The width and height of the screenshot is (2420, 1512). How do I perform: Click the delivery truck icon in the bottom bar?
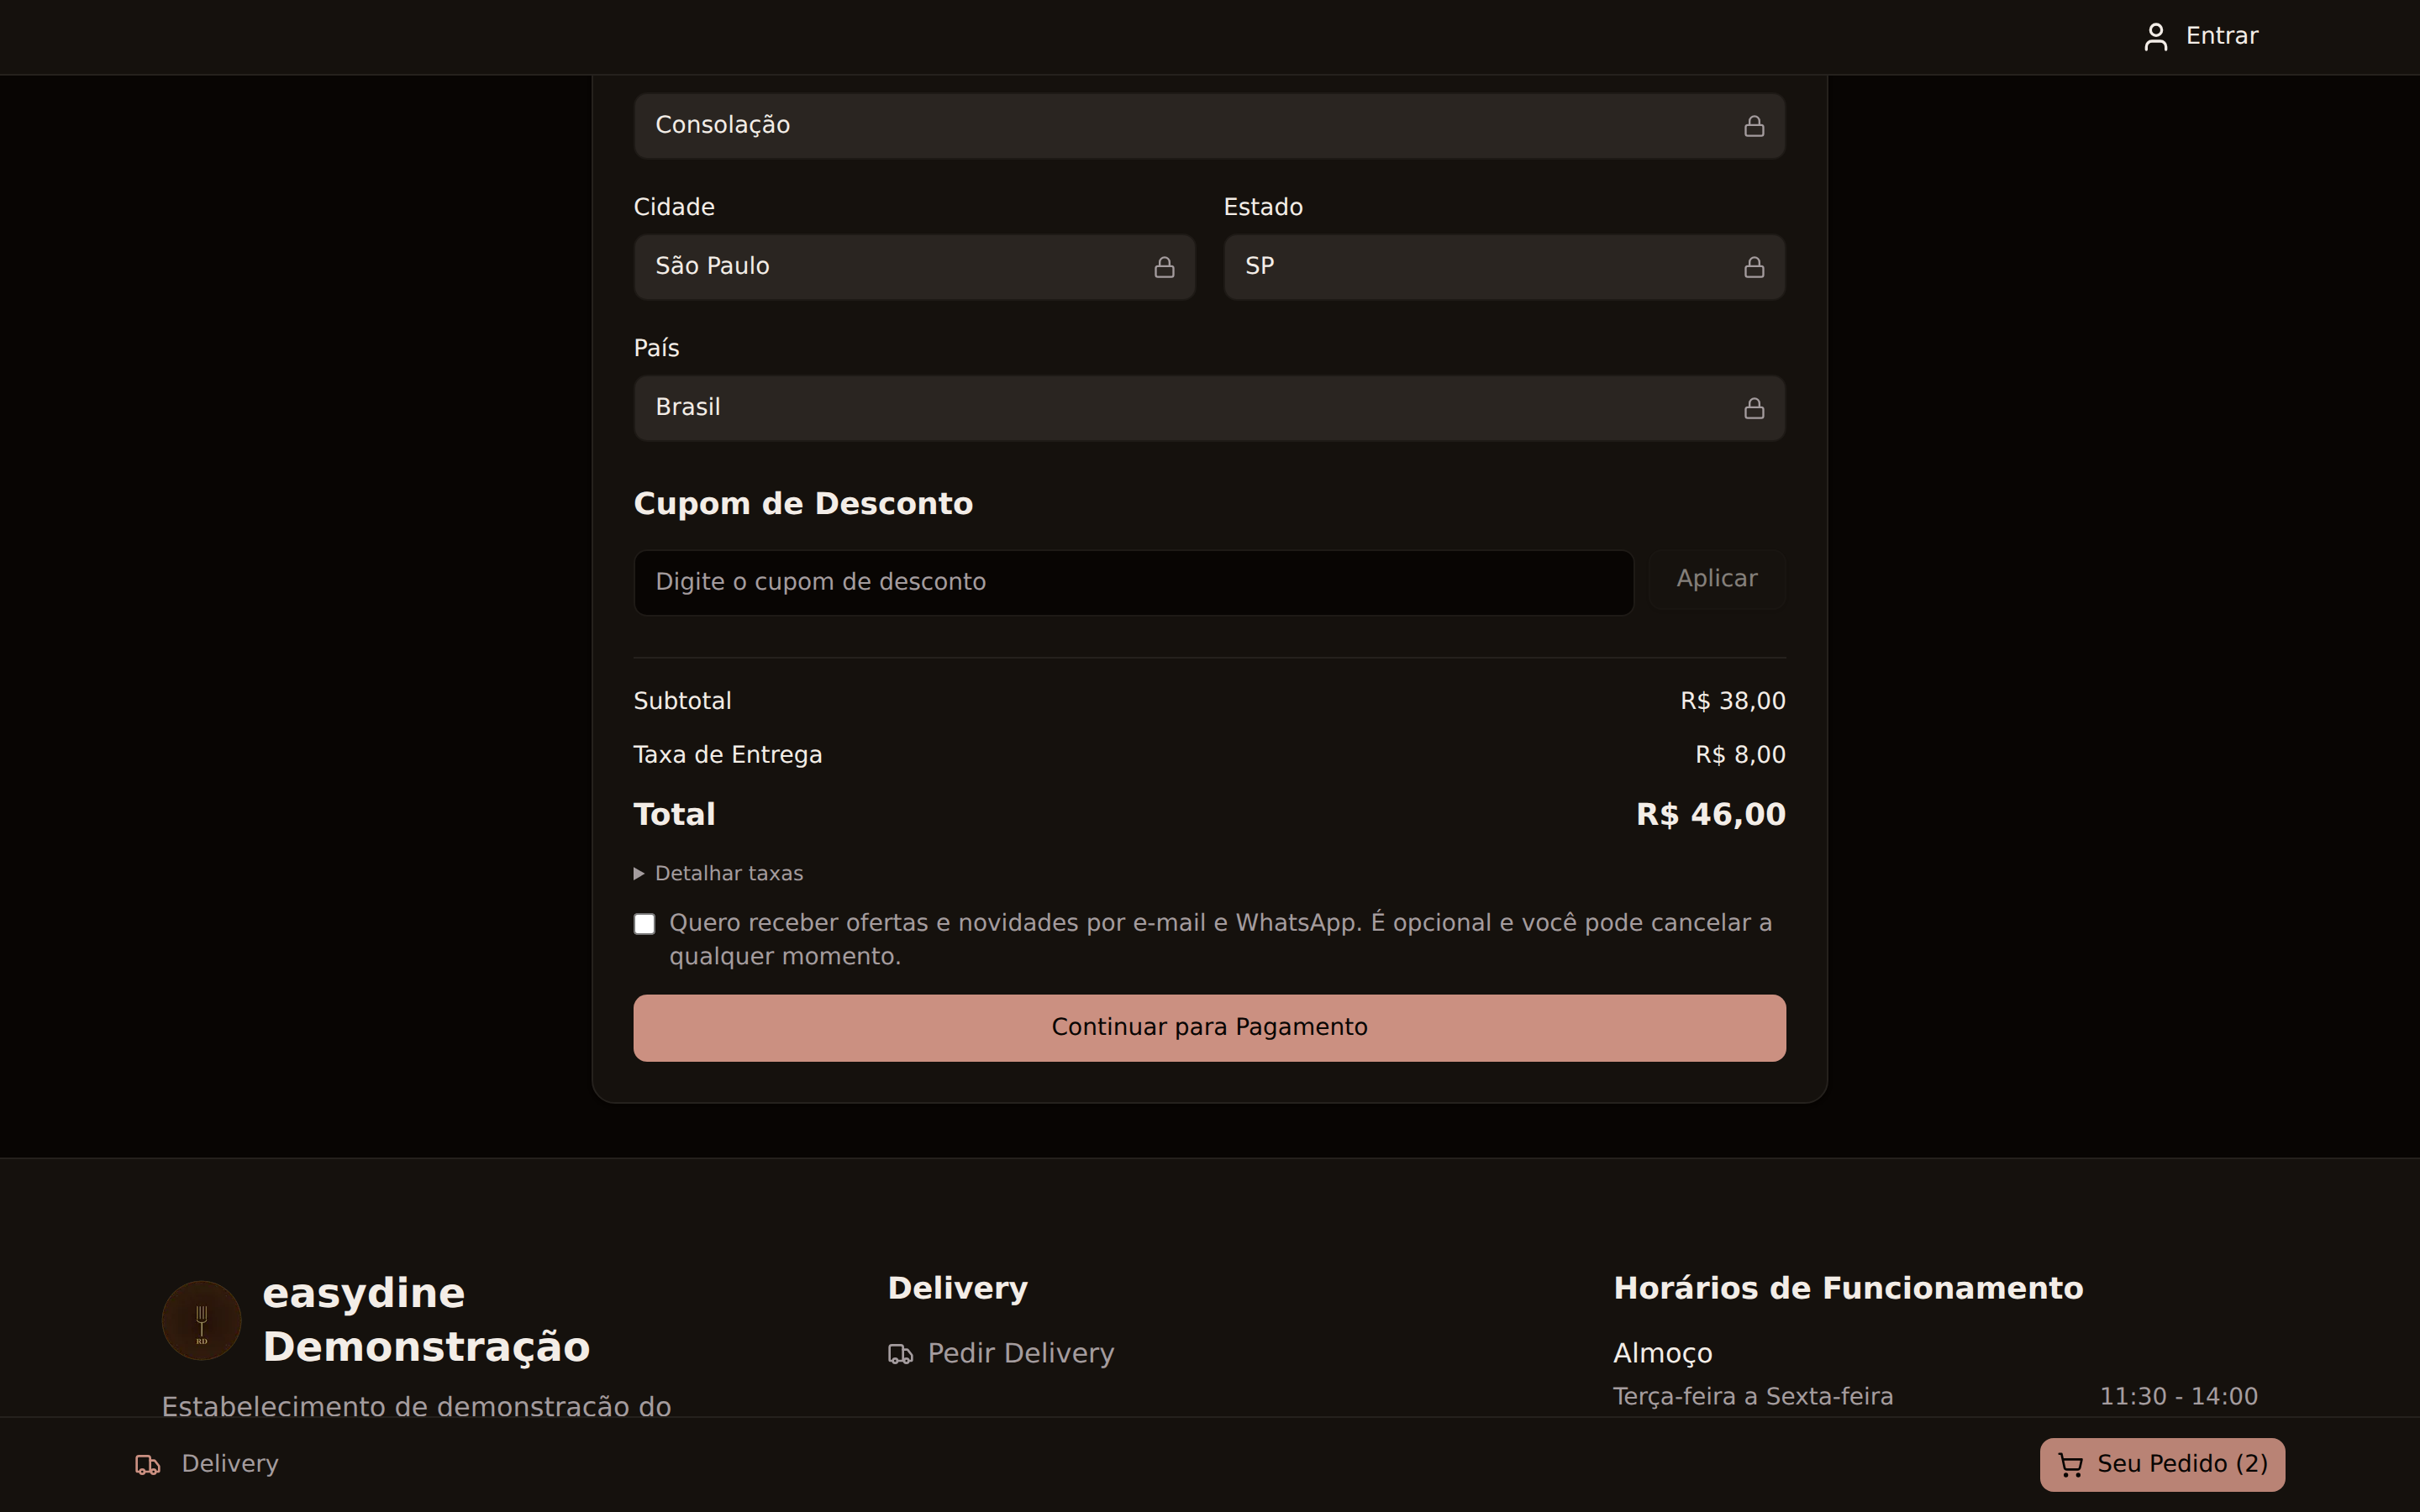click(x=148, y=1465)
